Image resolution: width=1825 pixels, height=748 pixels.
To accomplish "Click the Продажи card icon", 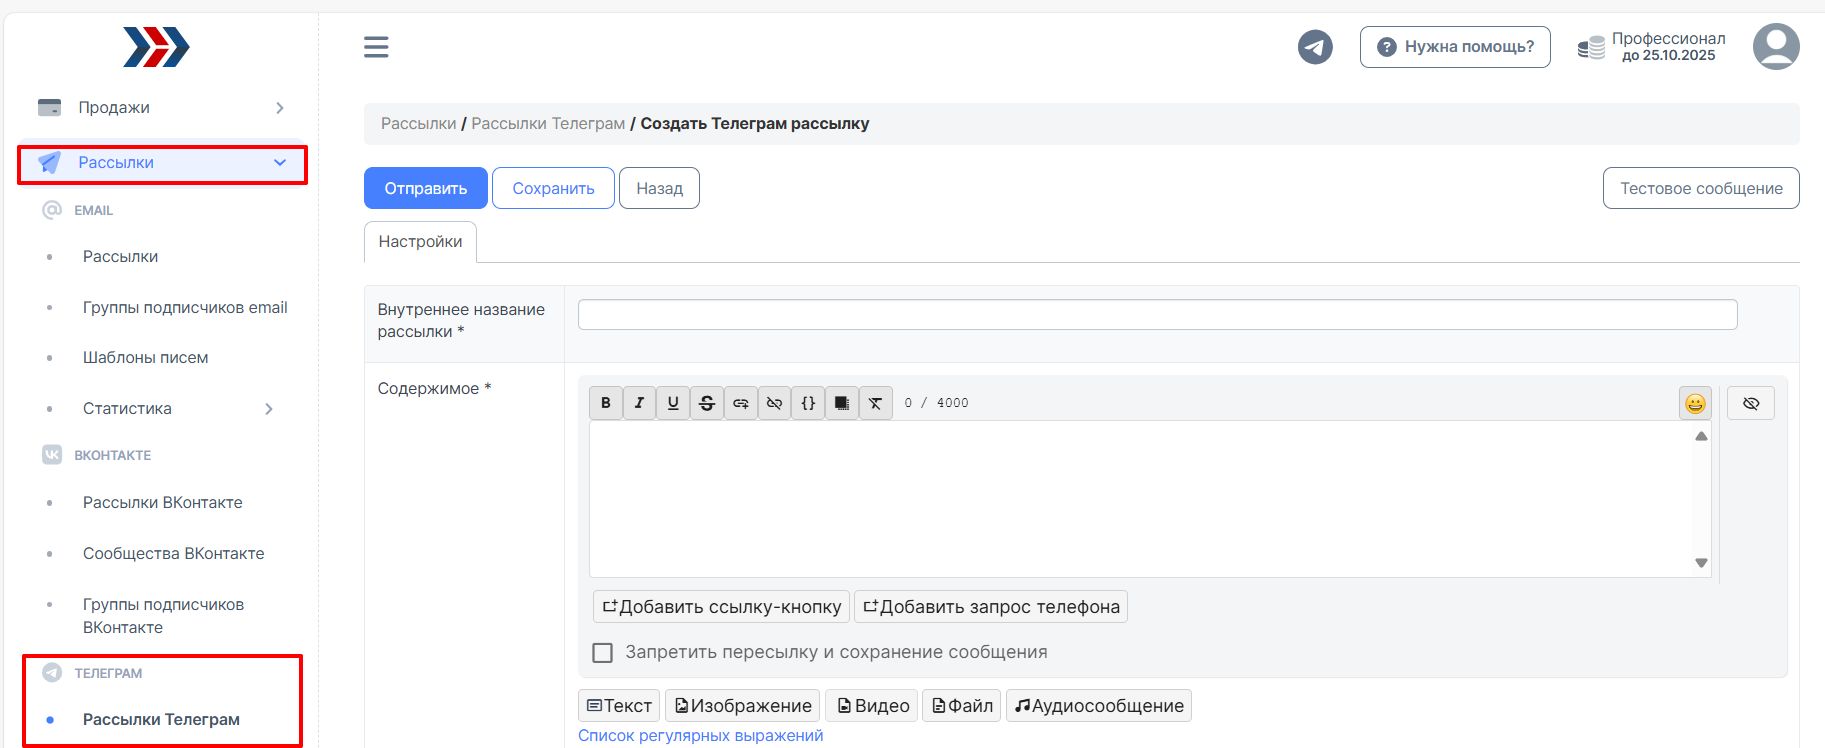I will click(x=49, y=107).
